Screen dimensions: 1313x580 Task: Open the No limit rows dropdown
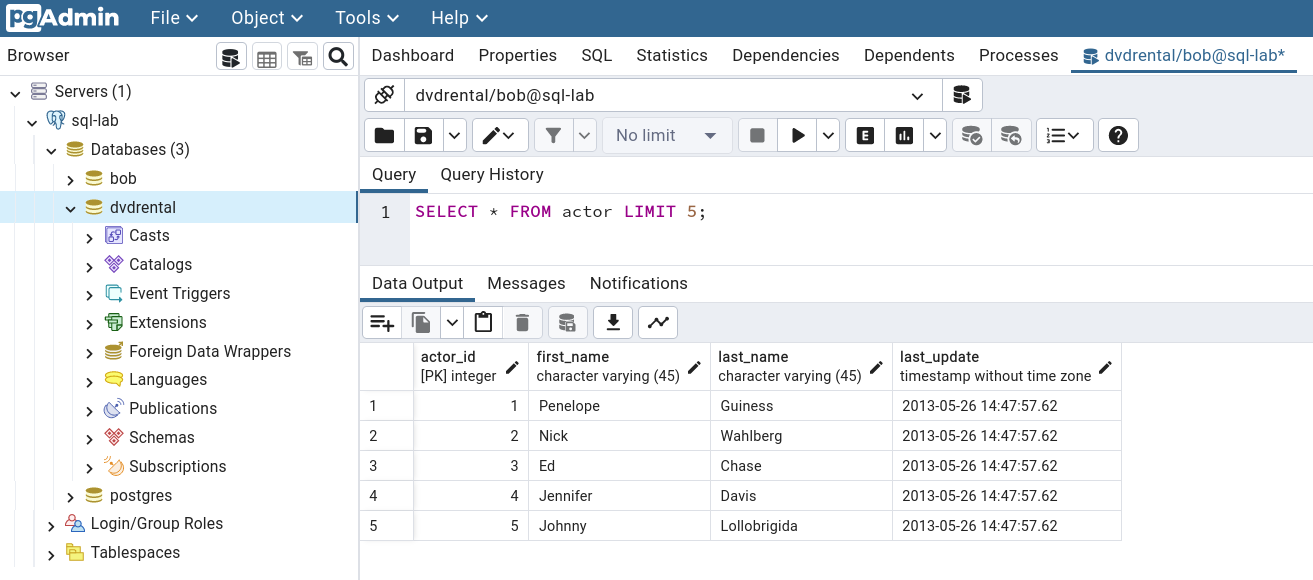pyautogui.click(x=666, y=136)
